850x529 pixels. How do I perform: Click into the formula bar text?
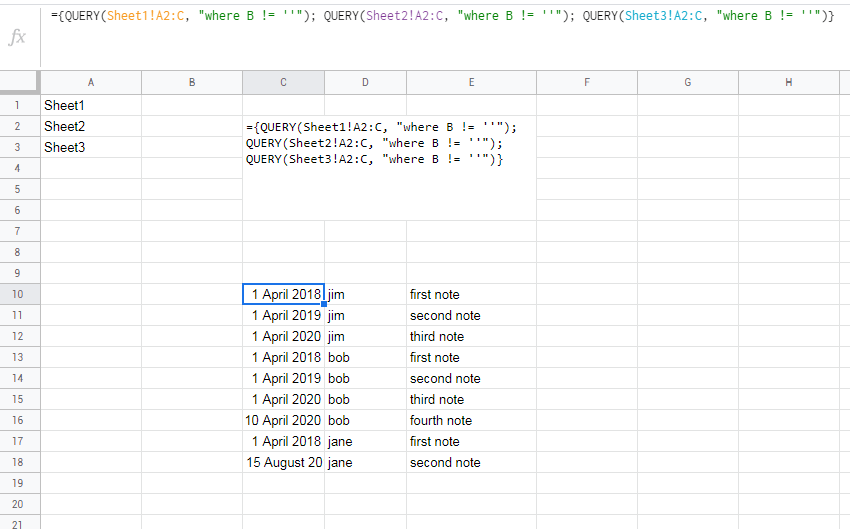click(442, 16)
